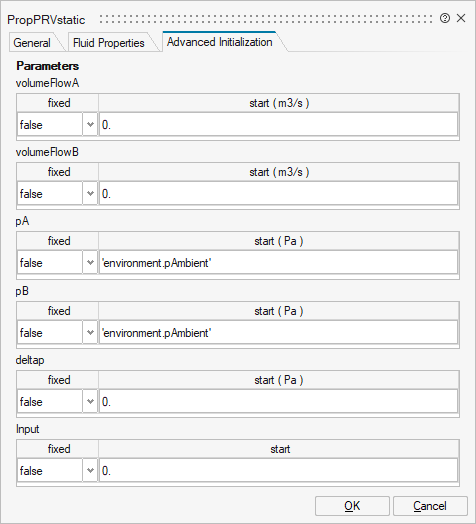
Task: Grab the dotted title bar grip
Action: (266, 19)
